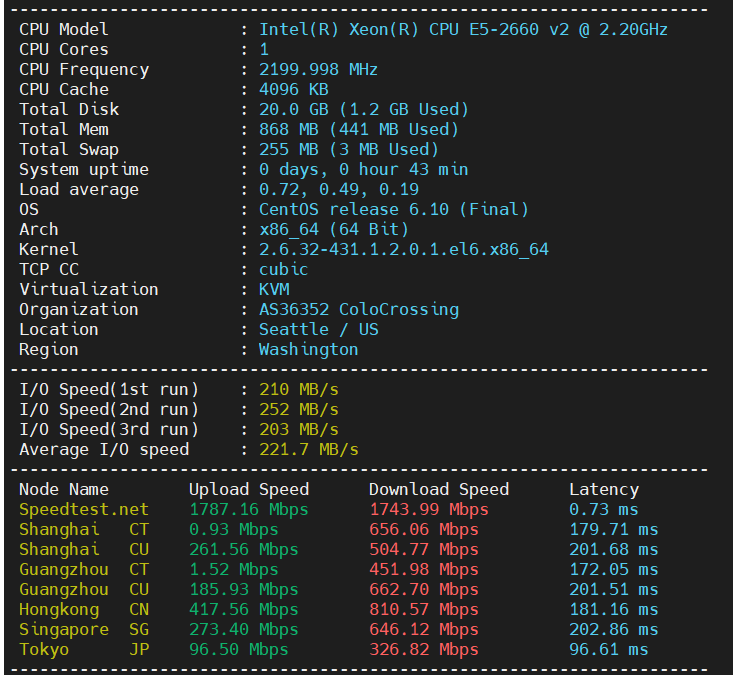Click the Download Speed column header
733x675 pixels.
pos(438,489)
